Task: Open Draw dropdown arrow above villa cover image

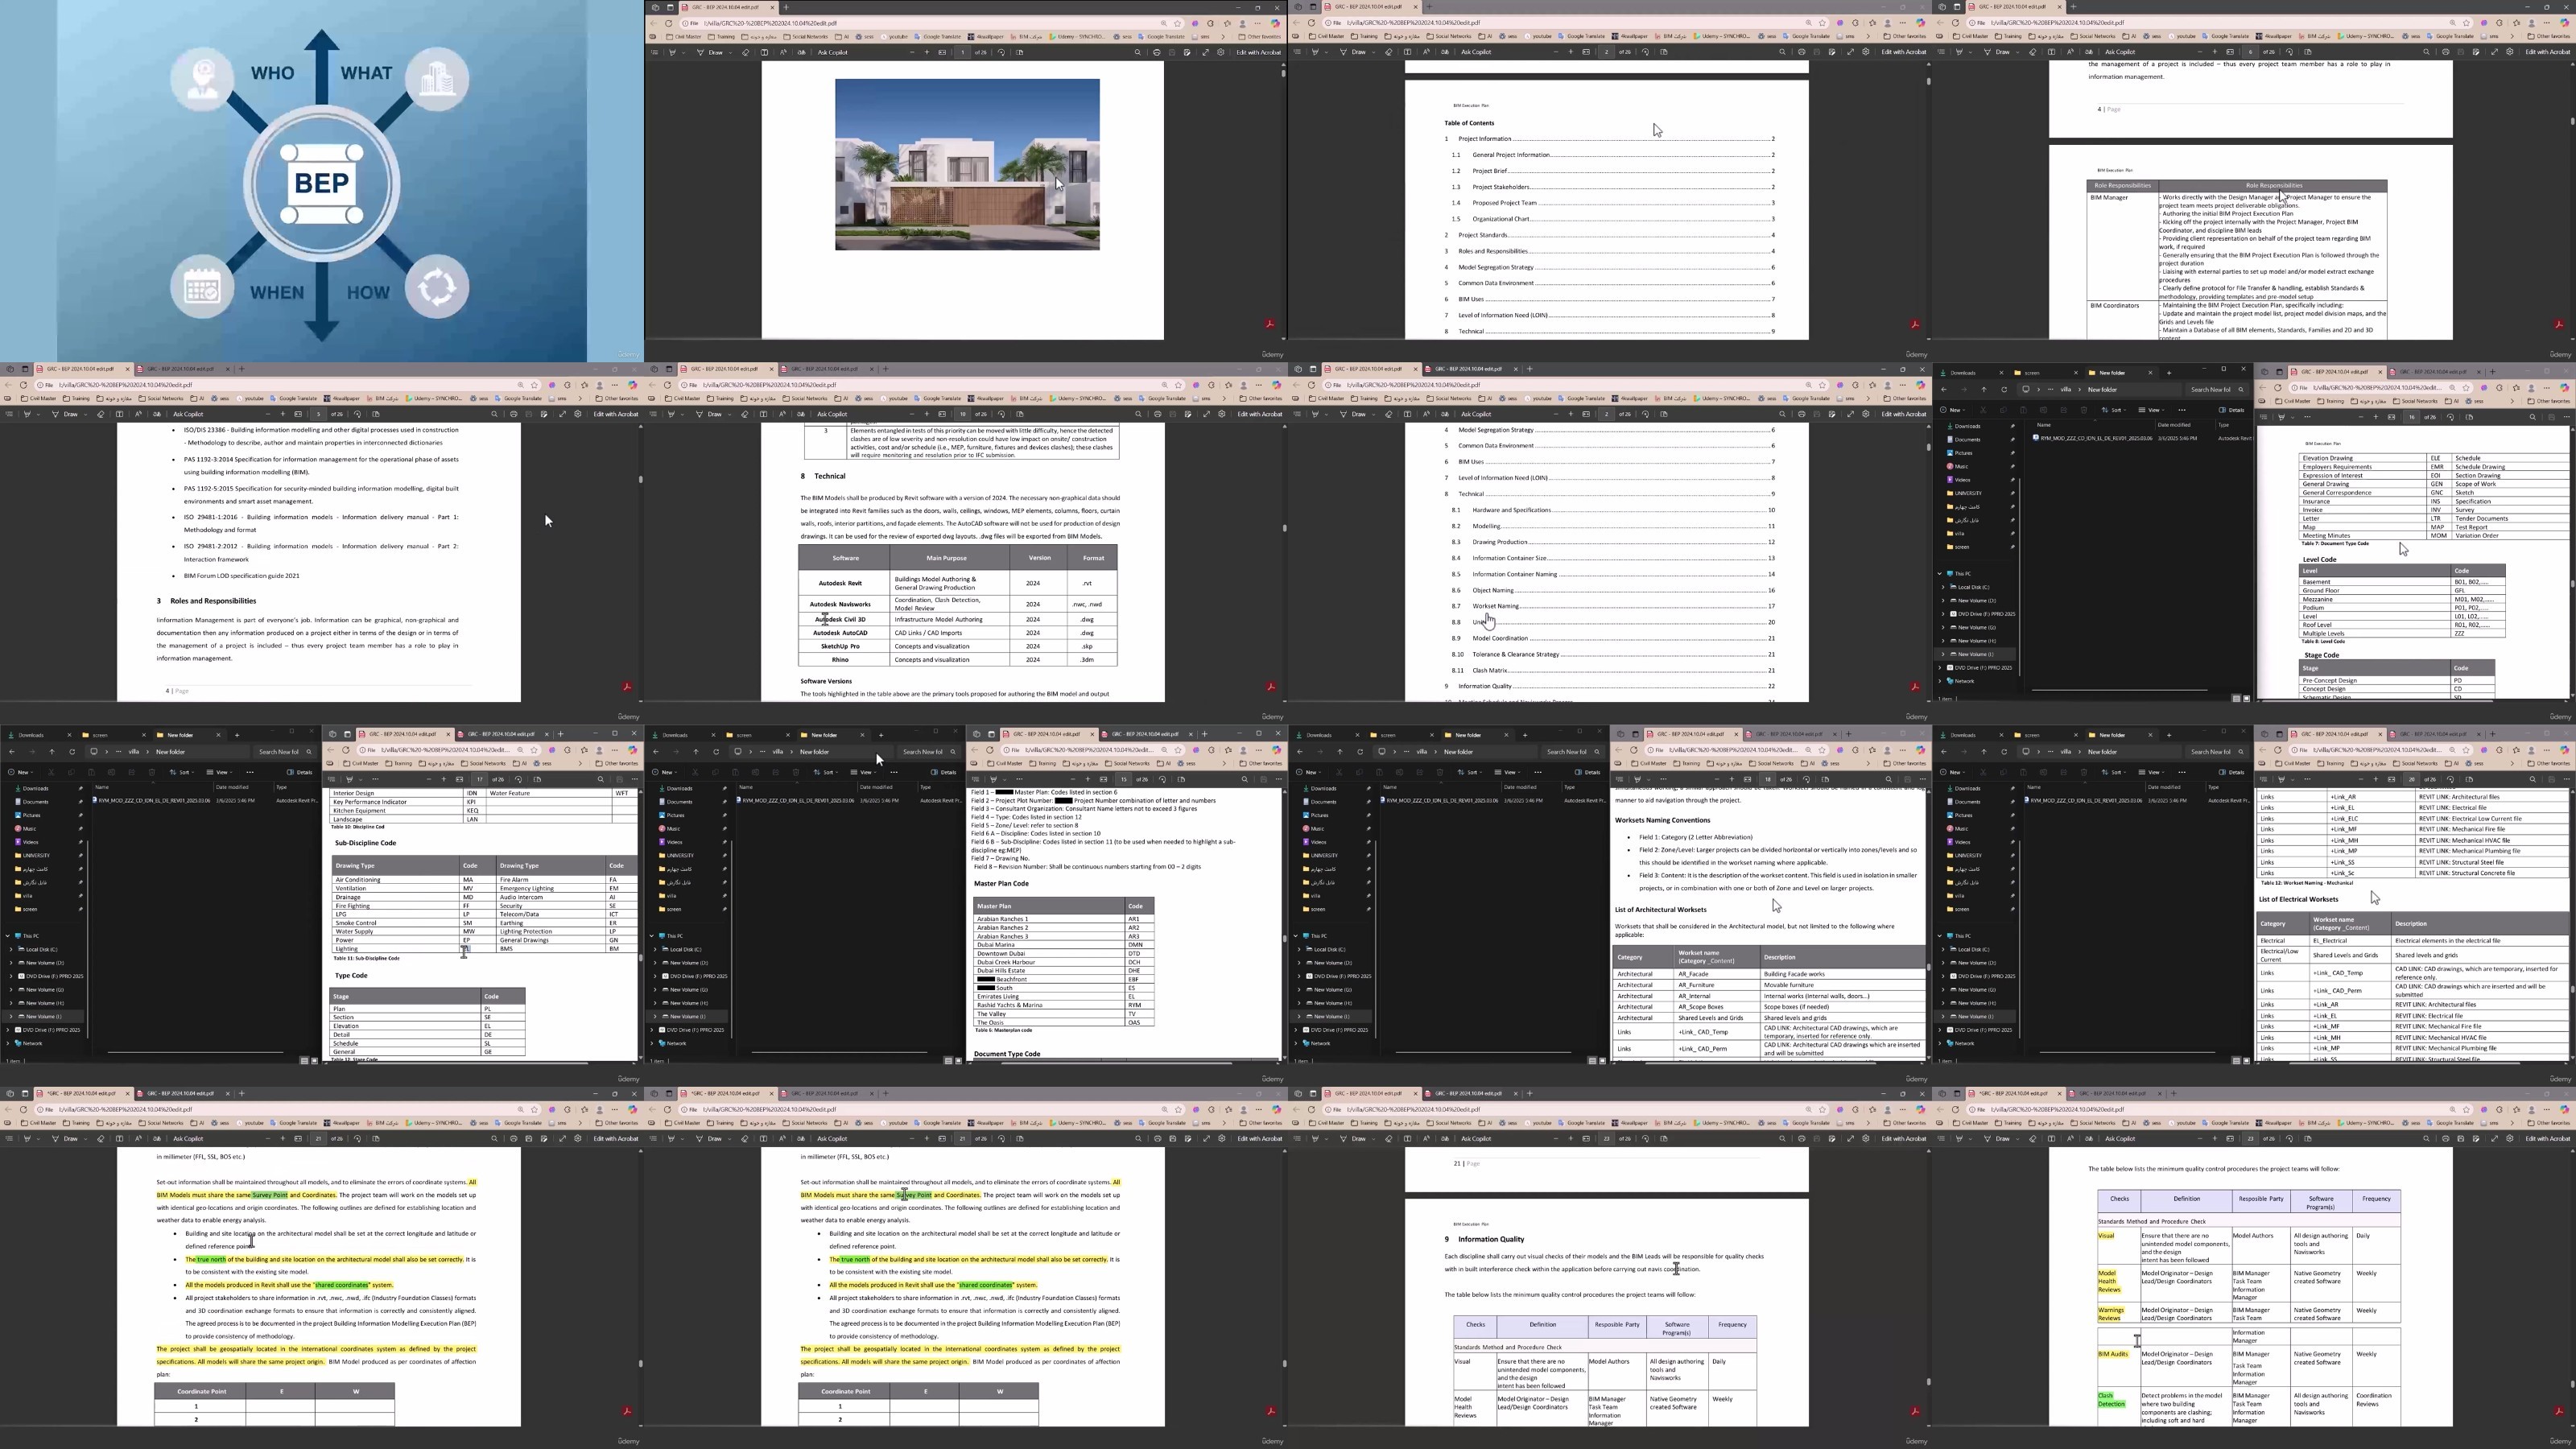Action: pos(730,52)
